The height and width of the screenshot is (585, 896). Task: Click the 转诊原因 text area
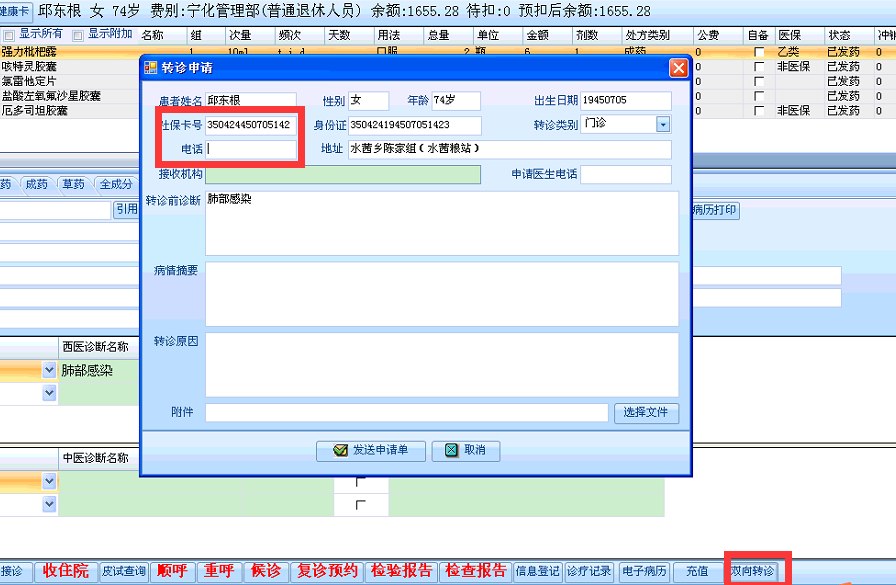[x=442, y=364]
